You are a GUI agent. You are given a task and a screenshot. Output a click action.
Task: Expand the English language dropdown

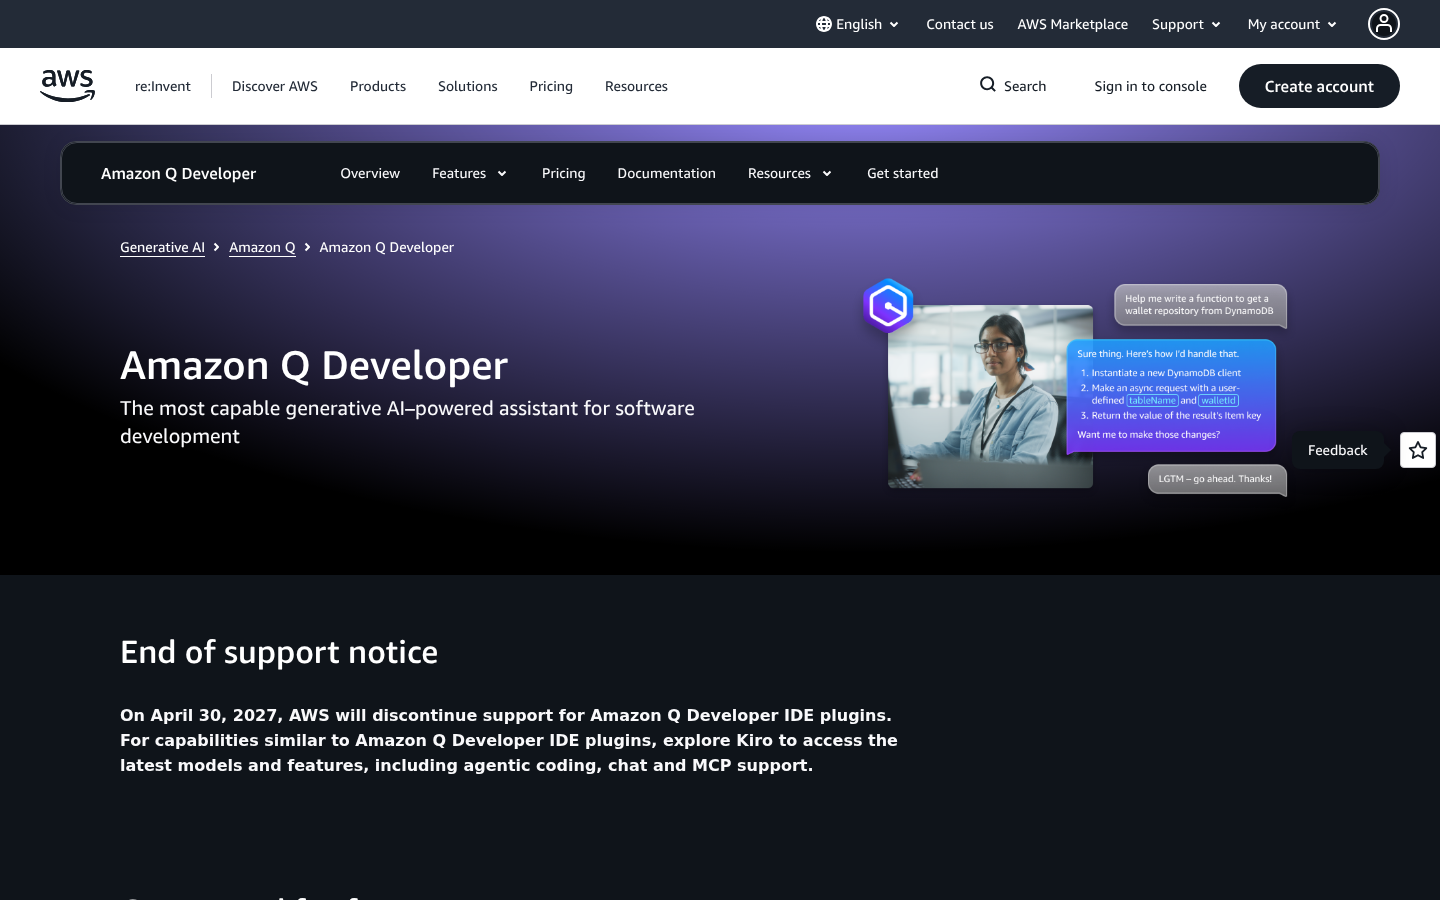click(858, 24)
